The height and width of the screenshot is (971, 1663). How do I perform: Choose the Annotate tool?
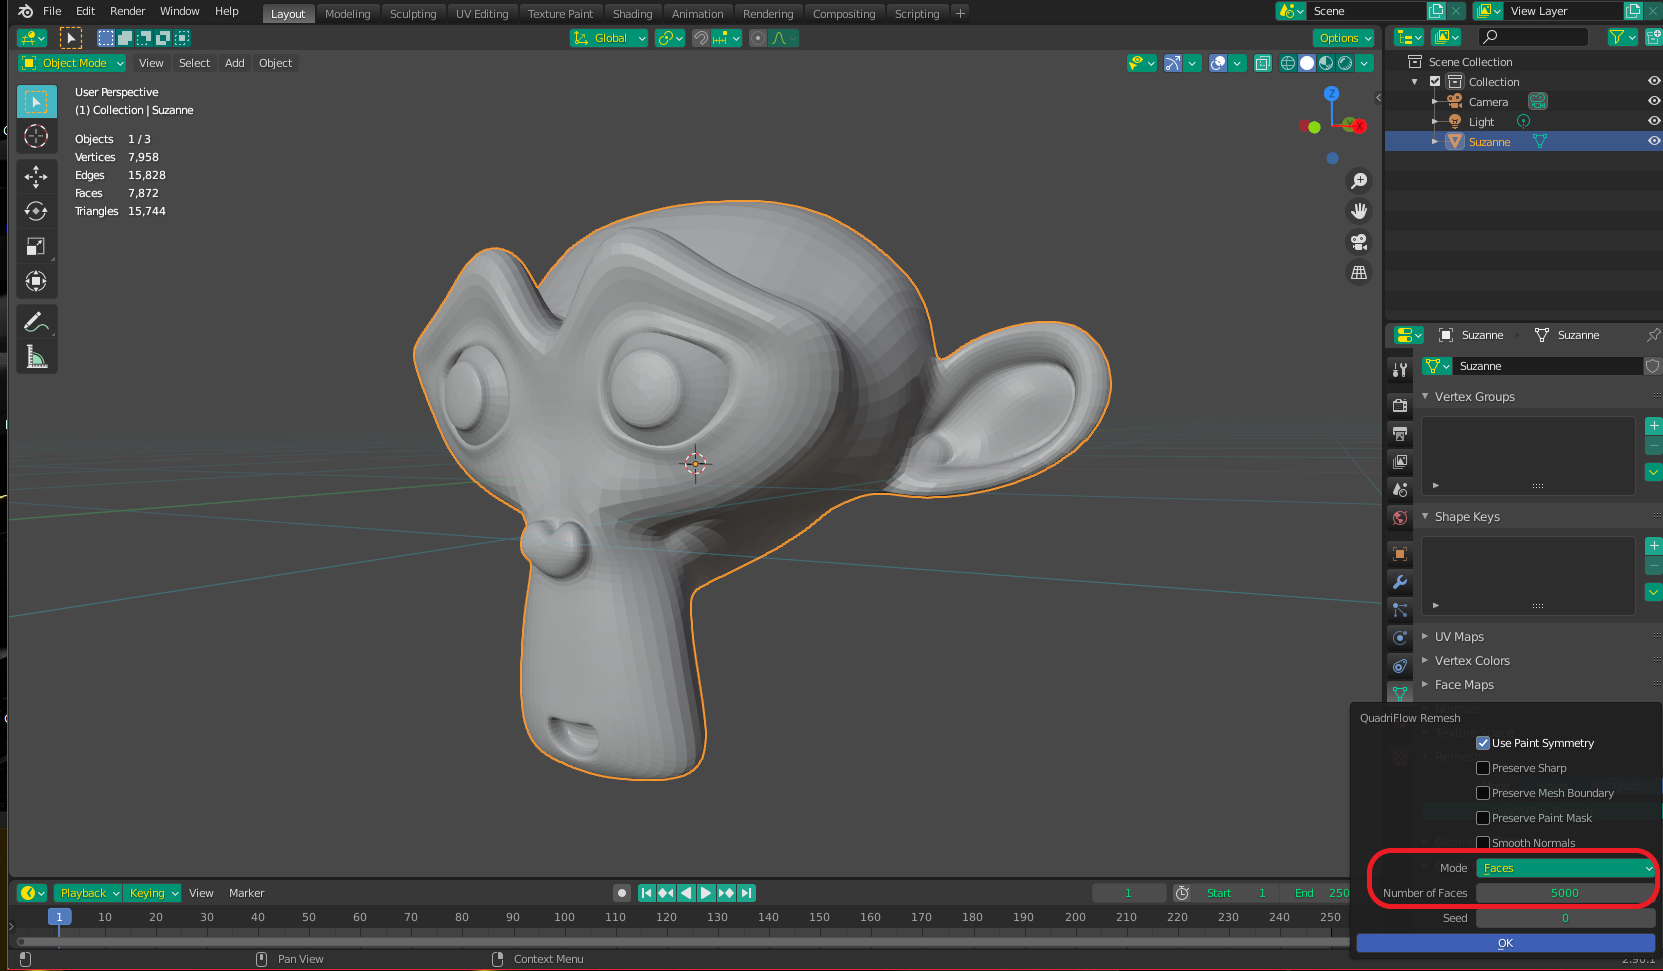click(x=36, y=322)
